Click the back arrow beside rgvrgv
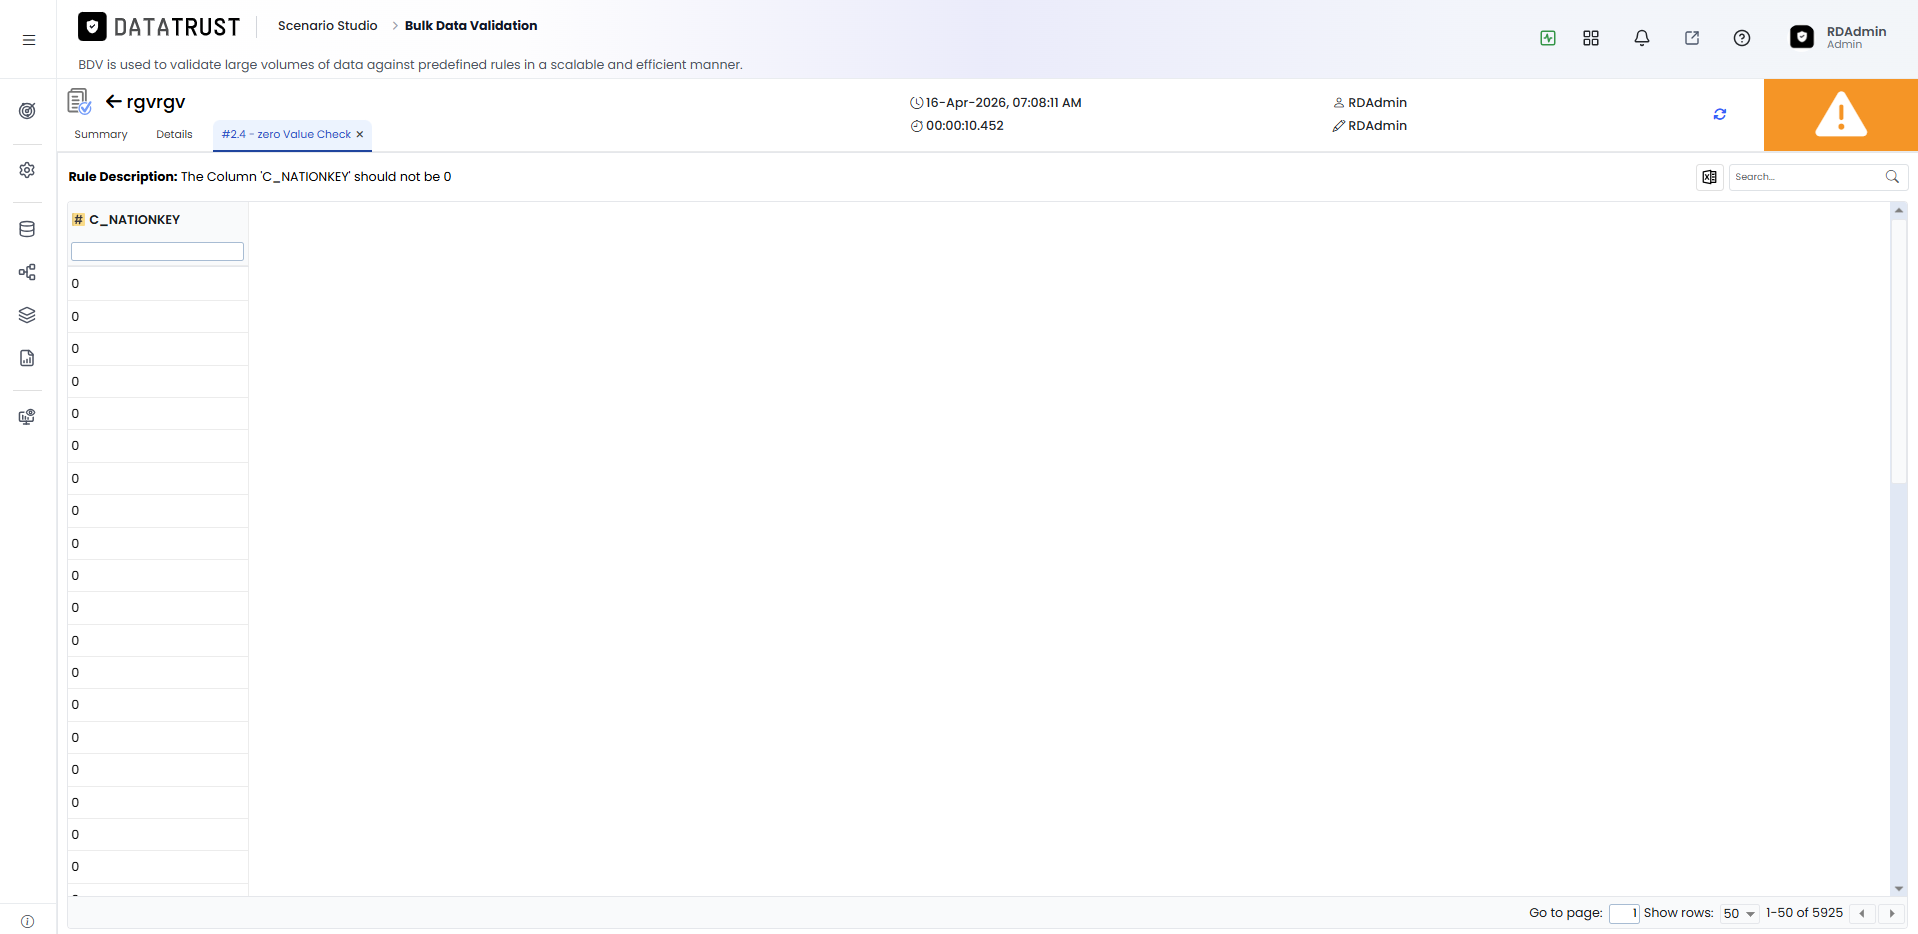Image resolution: width=1918 pixels, height=934 pixels. [114, 101]
